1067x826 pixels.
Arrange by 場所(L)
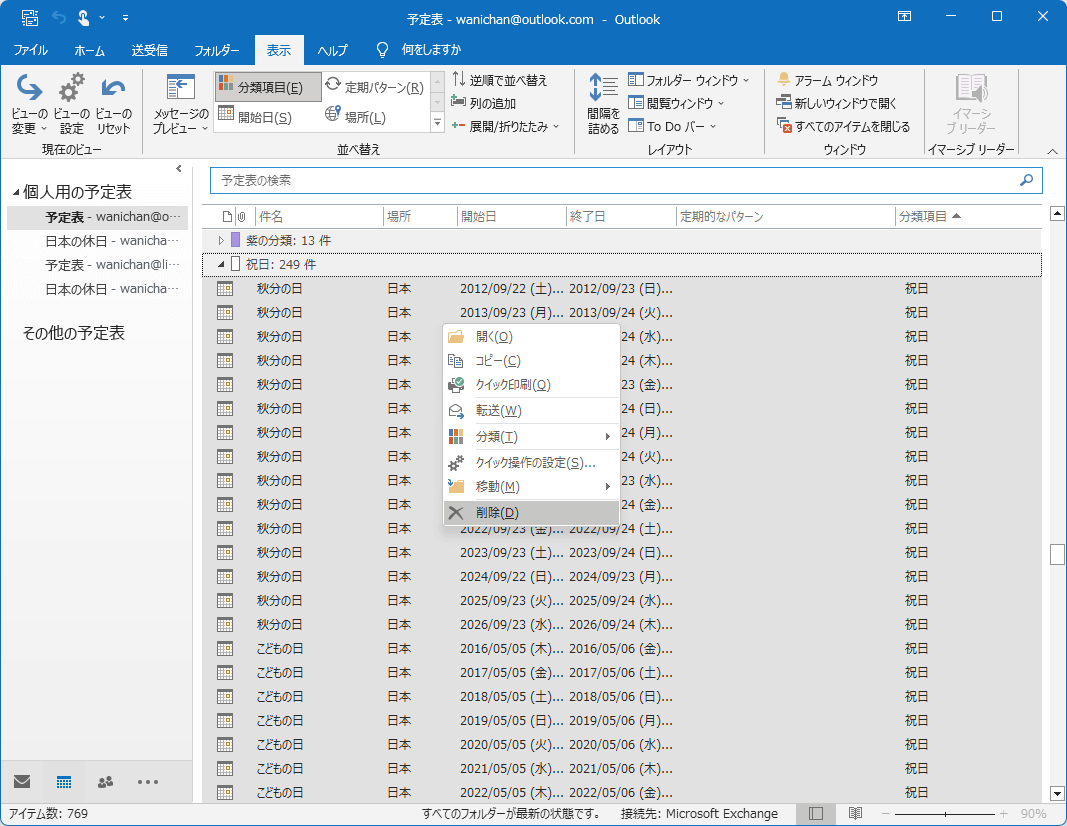point(375,117)
